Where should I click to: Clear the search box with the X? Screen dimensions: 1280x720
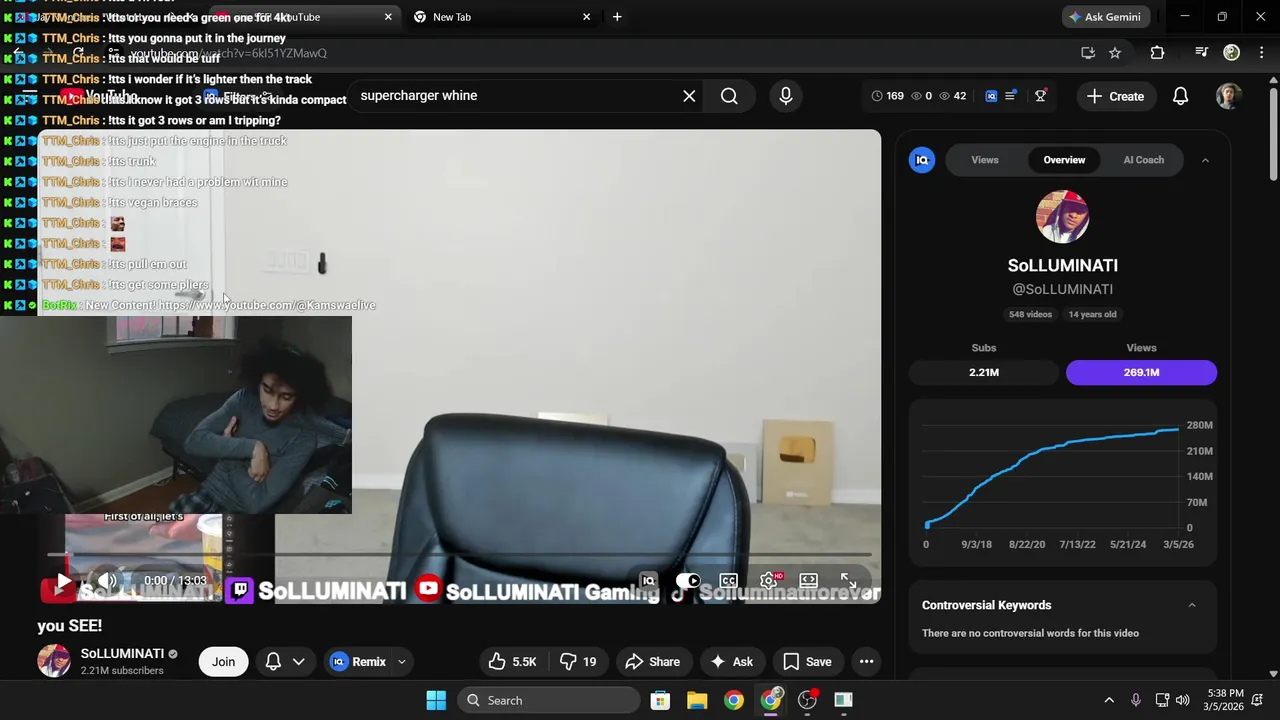689,96
